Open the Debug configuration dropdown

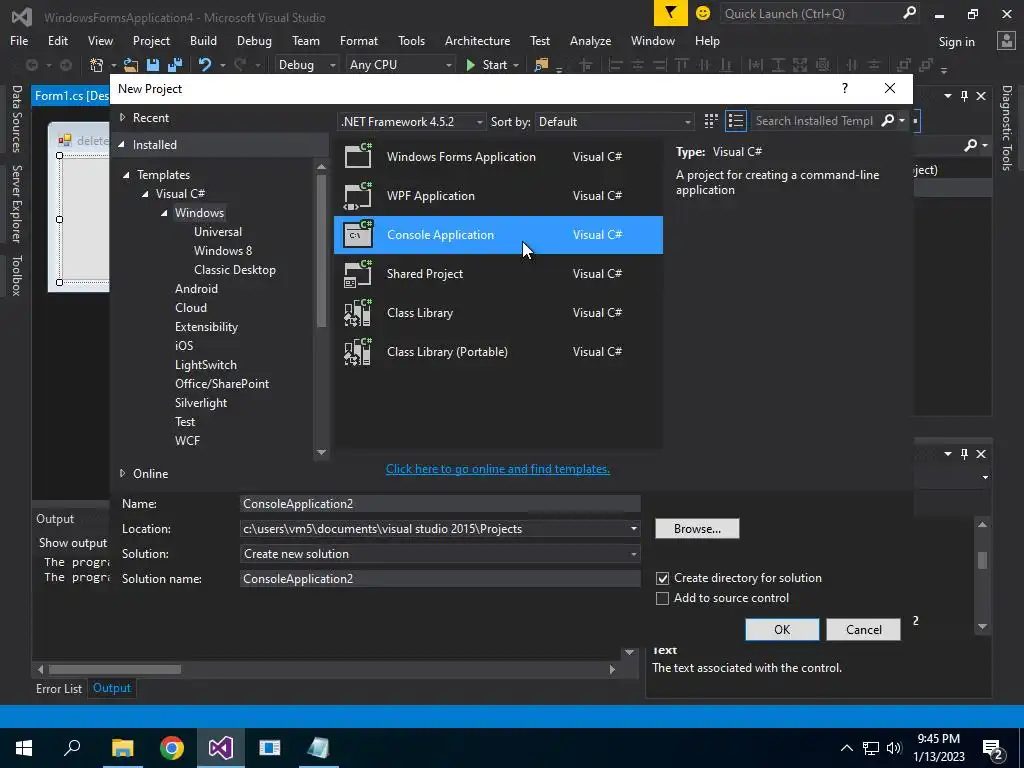pyautogui.click(x=306, y=65)
